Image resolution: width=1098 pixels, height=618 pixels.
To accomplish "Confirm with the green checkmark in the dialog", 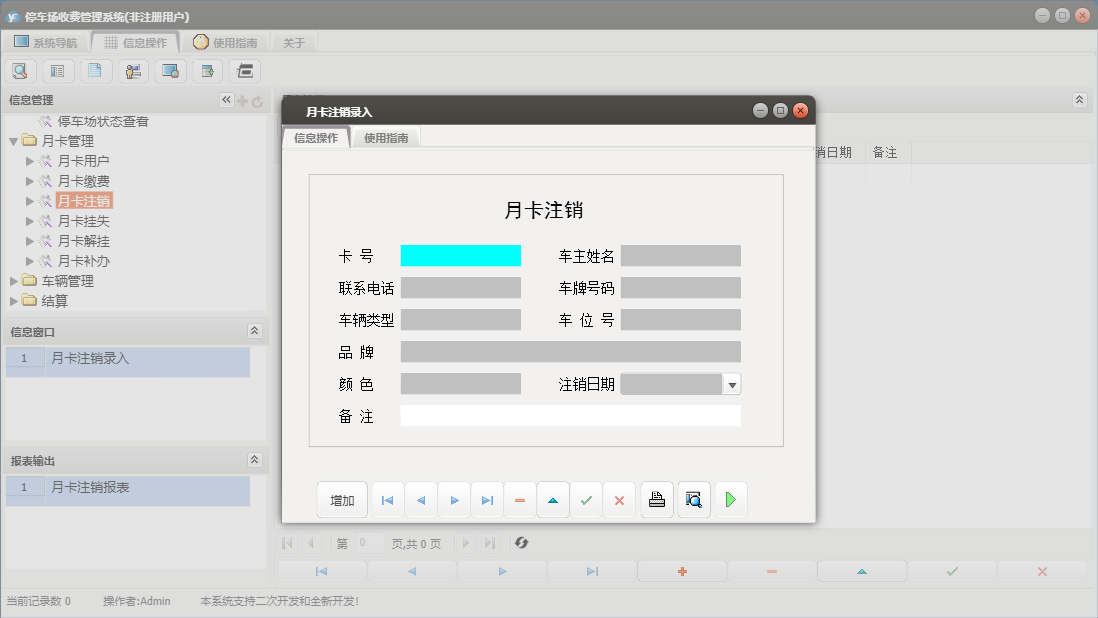I will pyautogui.click(x=587, y=499).
